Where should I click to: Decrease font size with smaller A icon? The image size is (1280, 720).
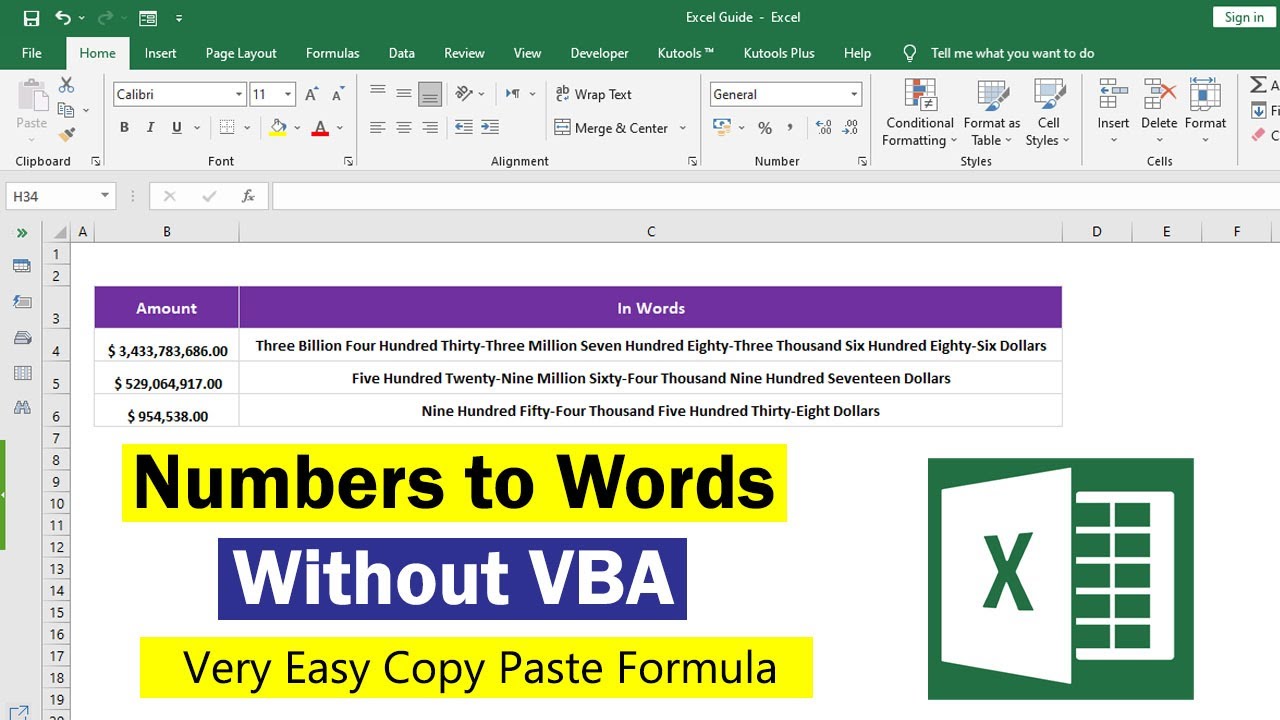(x=338, y=94)
